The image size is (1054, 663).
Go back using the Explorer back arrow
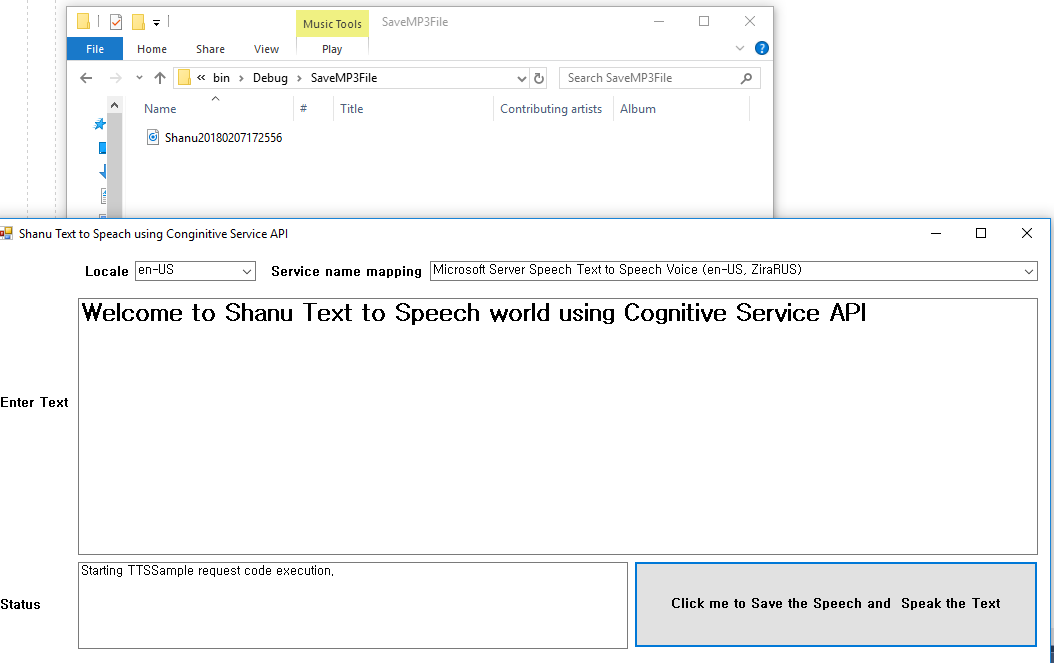point(86,78)
